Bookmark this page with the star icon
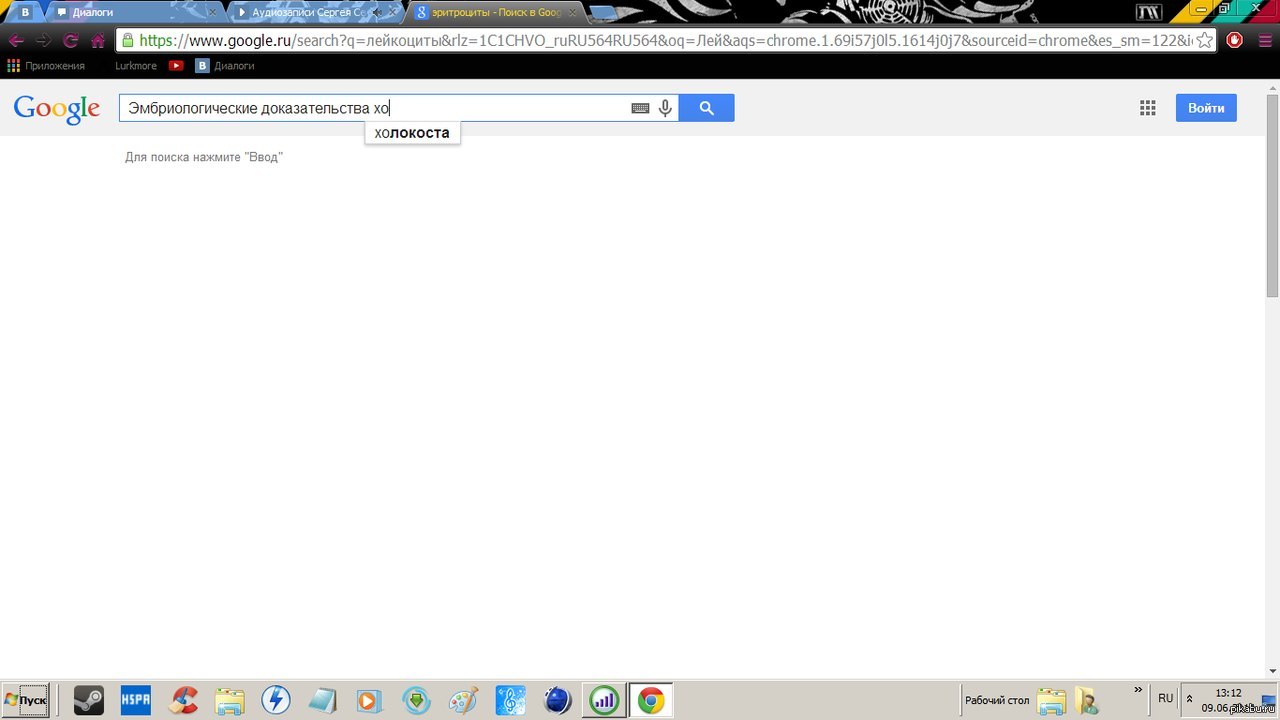 coord(1204,40)
